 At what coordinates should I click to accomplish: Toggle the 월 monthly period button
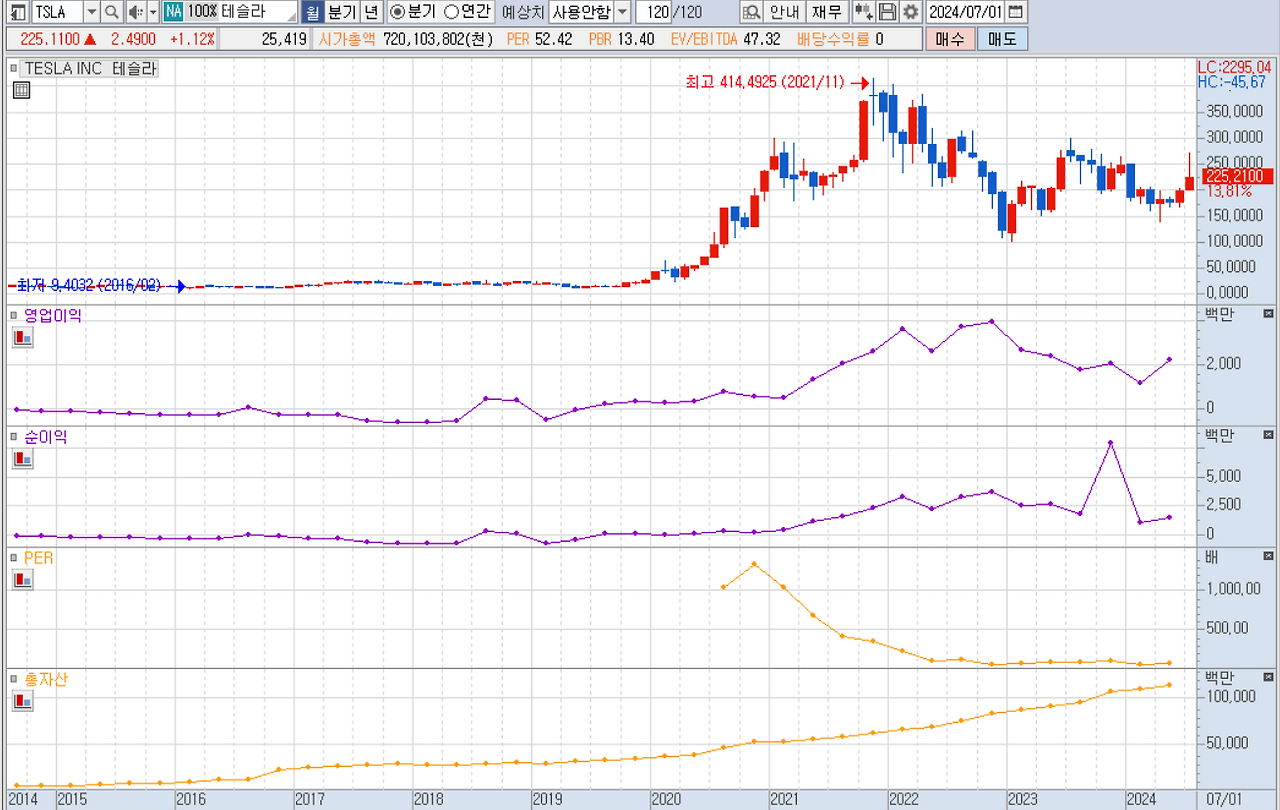(x=312, y=12)
